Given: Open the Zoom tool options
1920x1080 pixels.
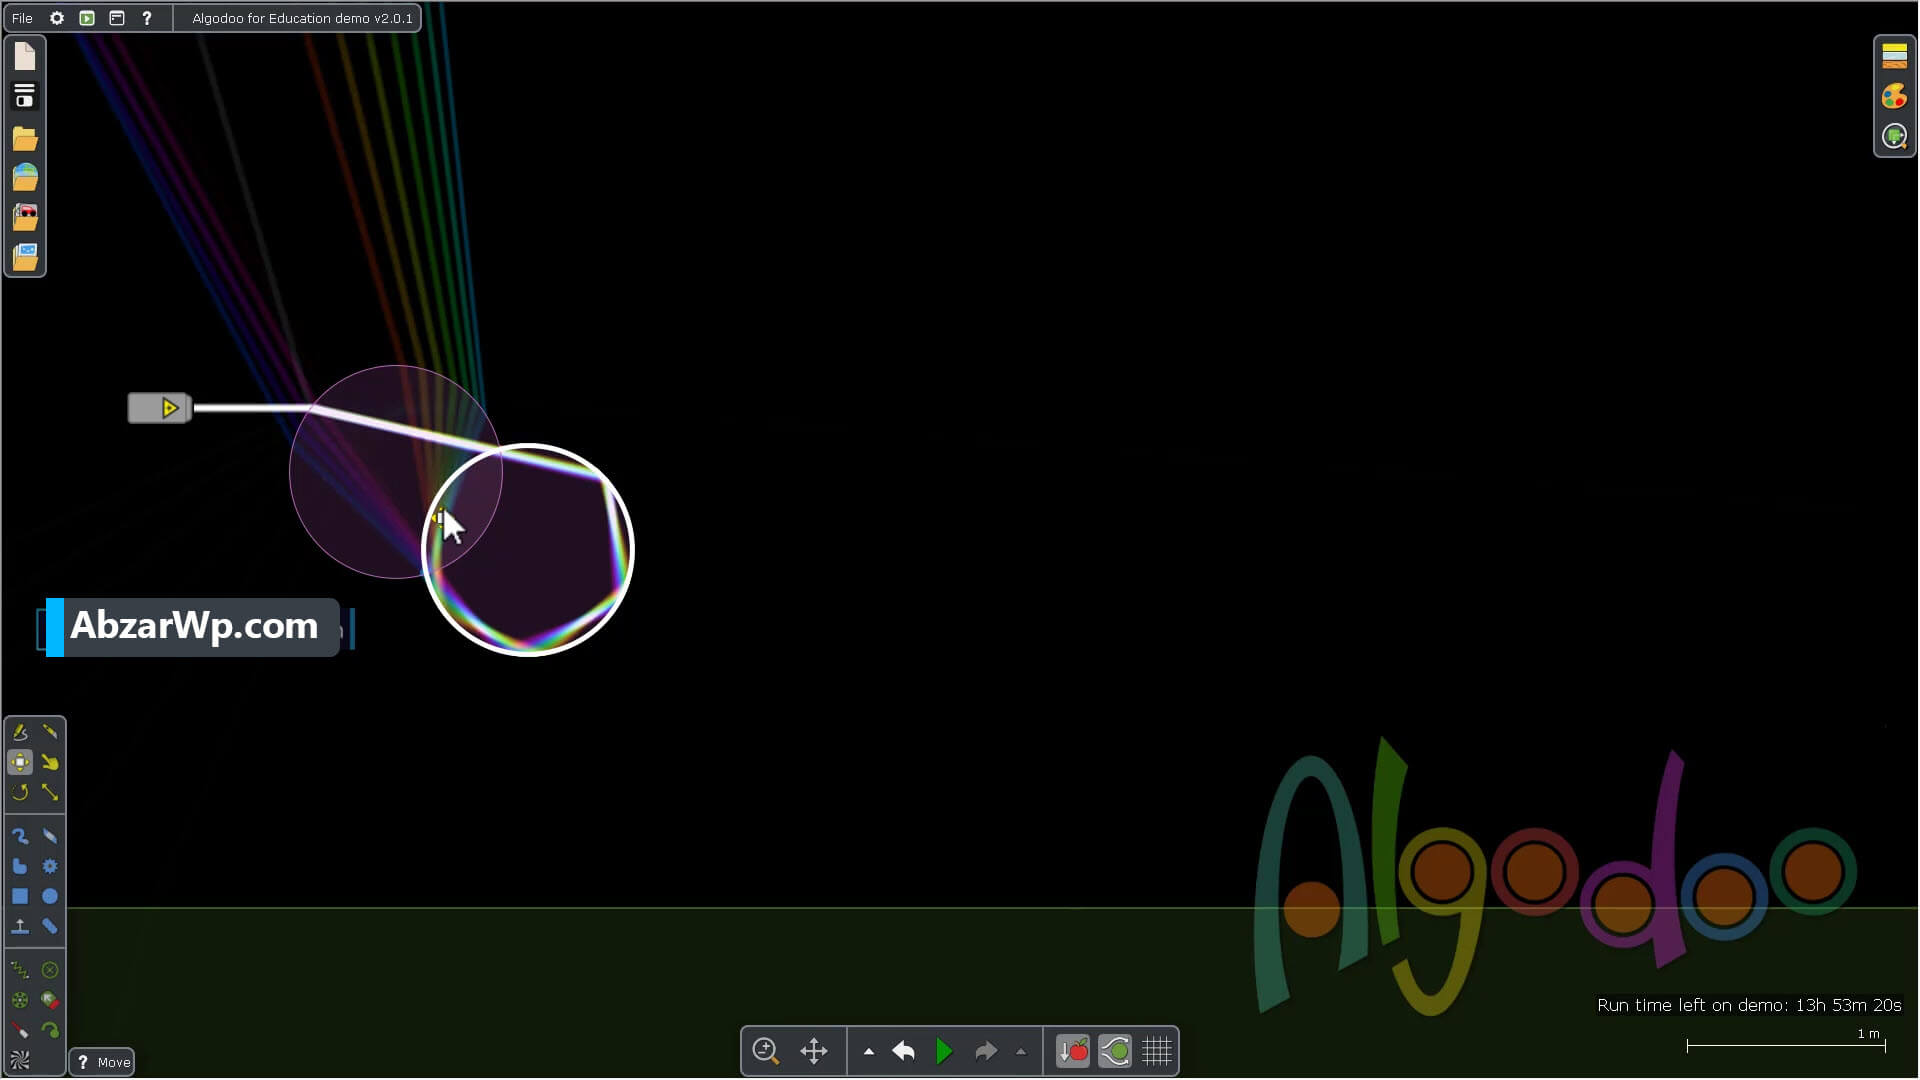Looking at the screenshot, I should [x=765, y=1051].
